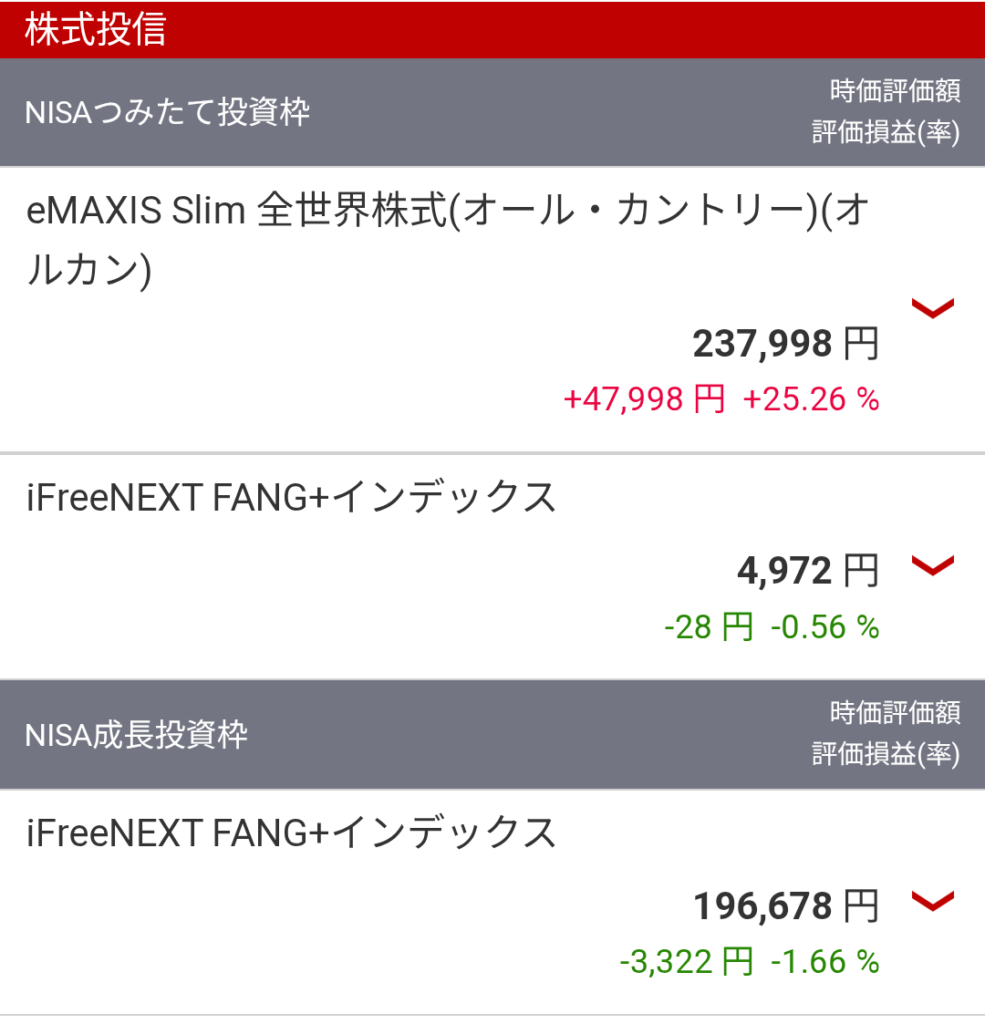Tap the +25.26 % gain rate

pos(811,400)
